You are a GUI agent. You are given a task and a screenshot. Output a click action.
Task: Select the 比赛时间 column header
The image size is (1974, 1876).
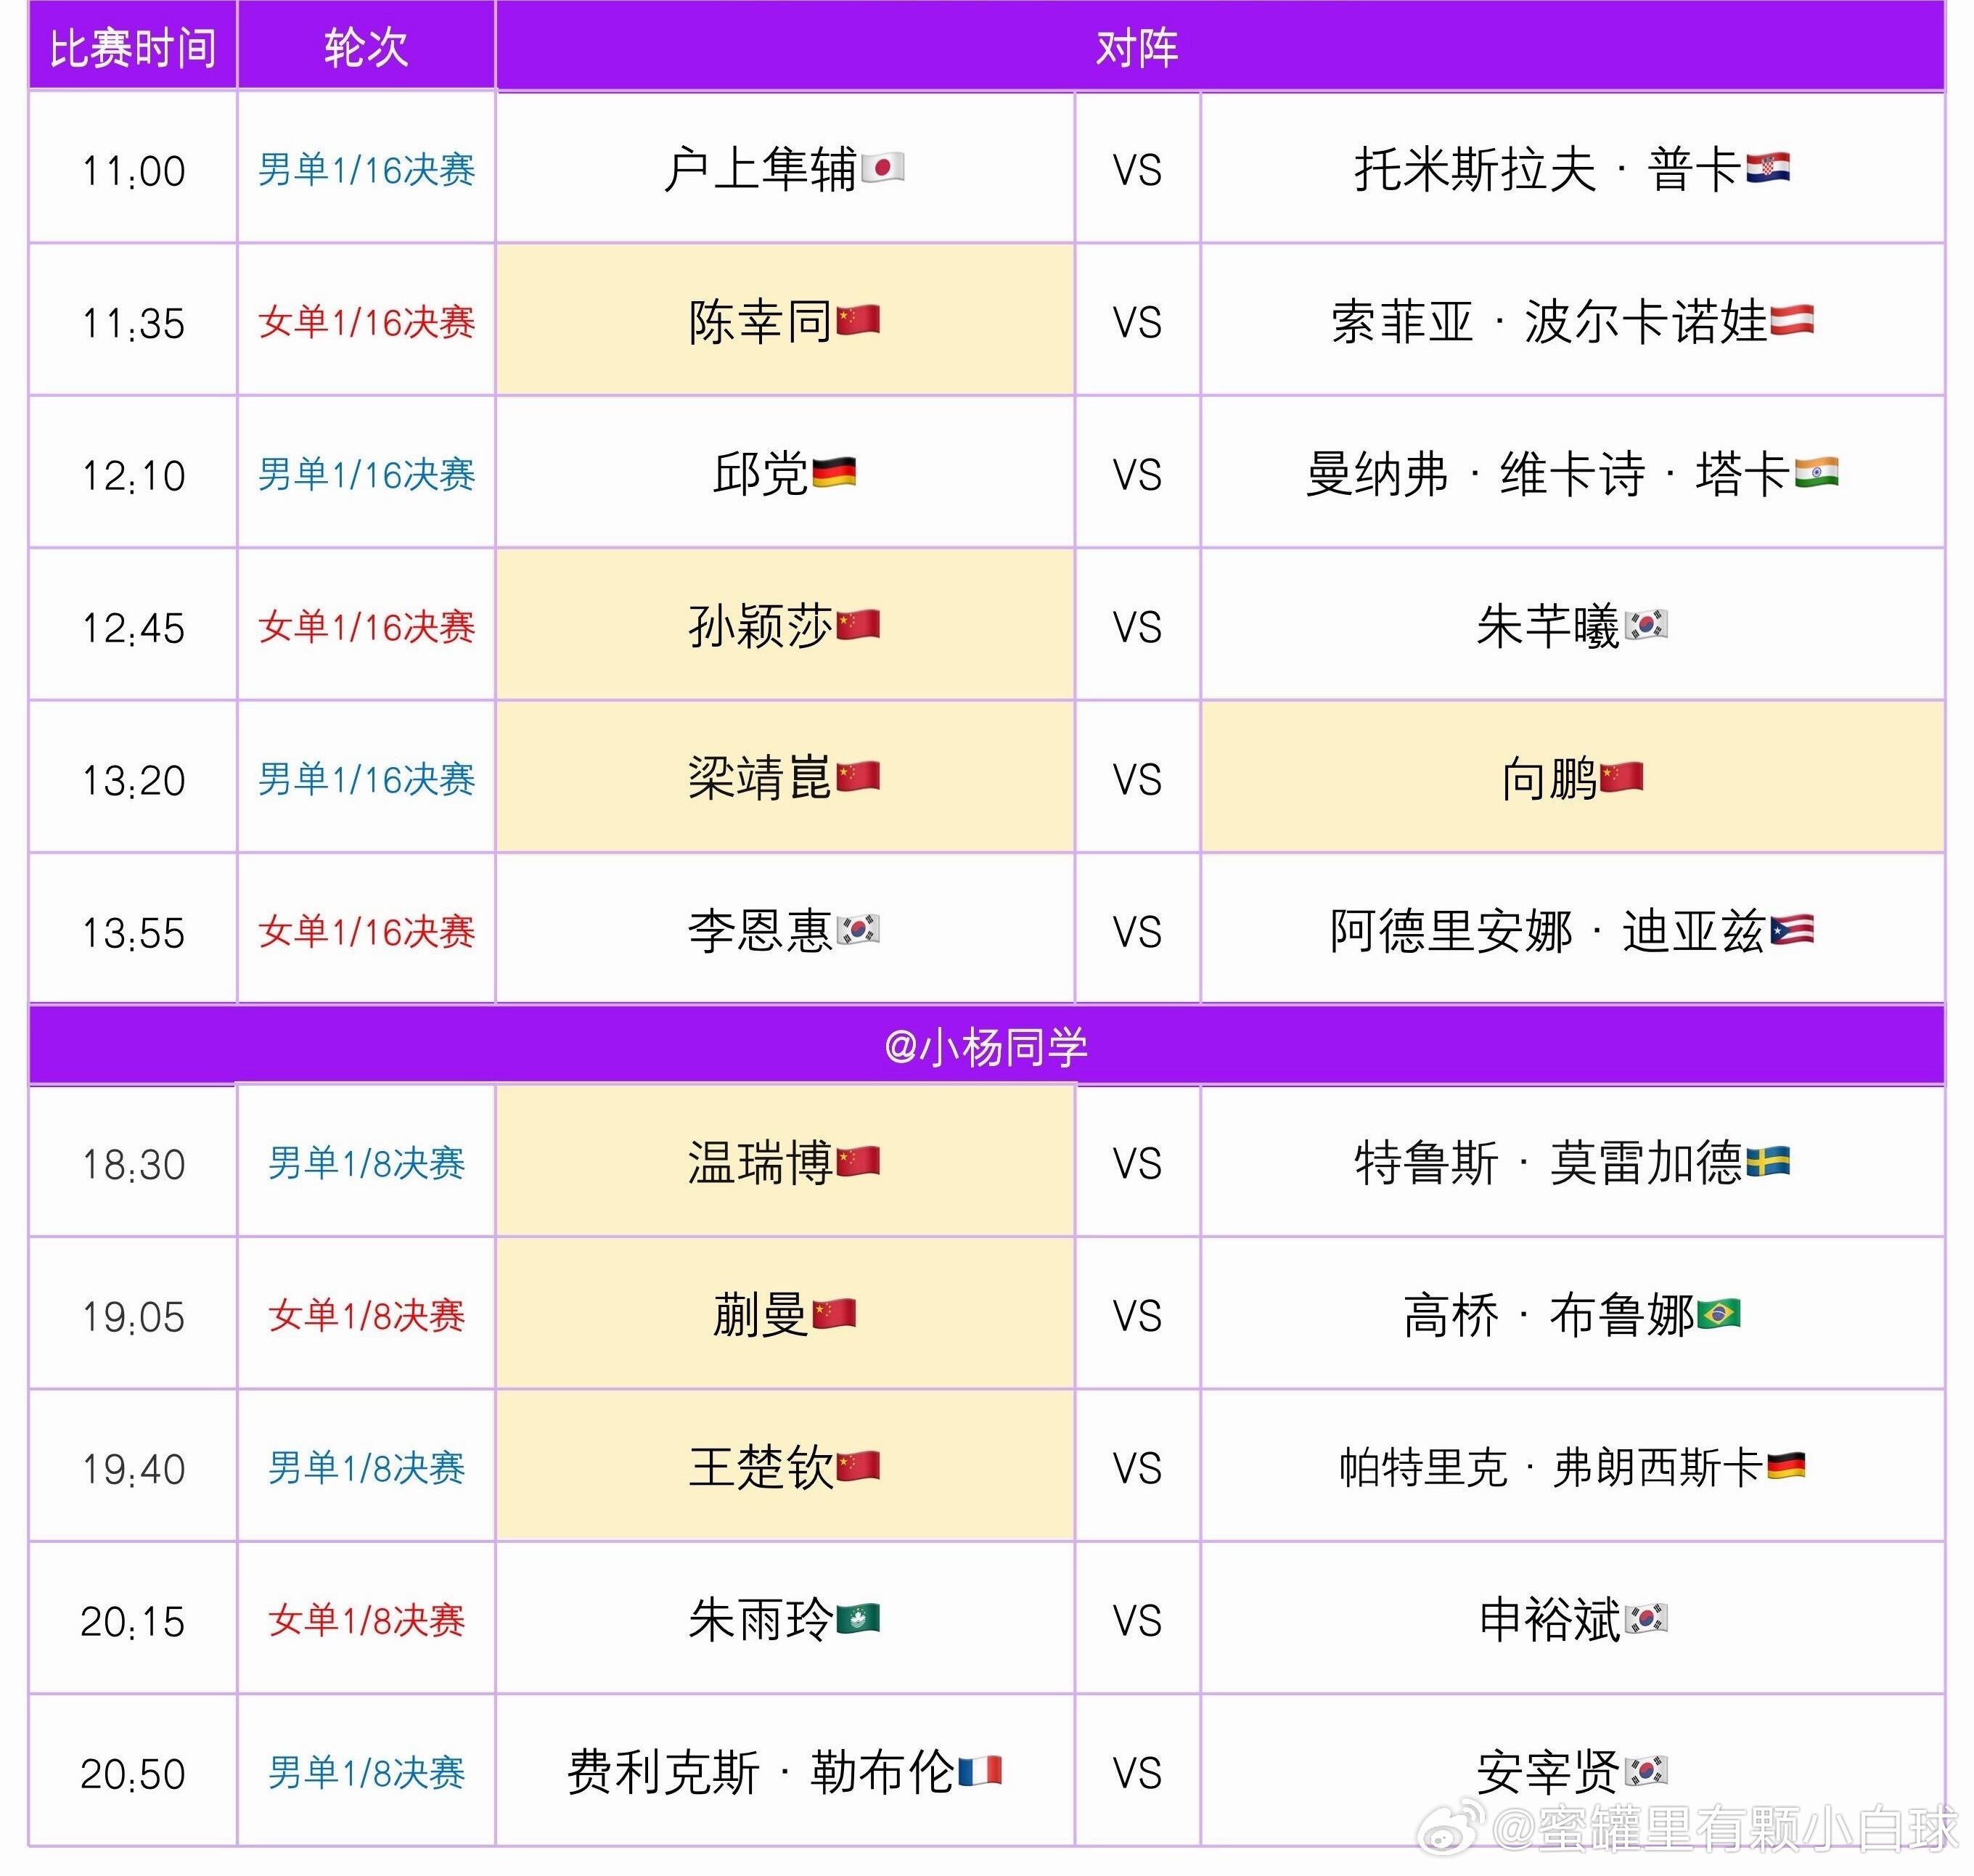[x=132, y=47]
